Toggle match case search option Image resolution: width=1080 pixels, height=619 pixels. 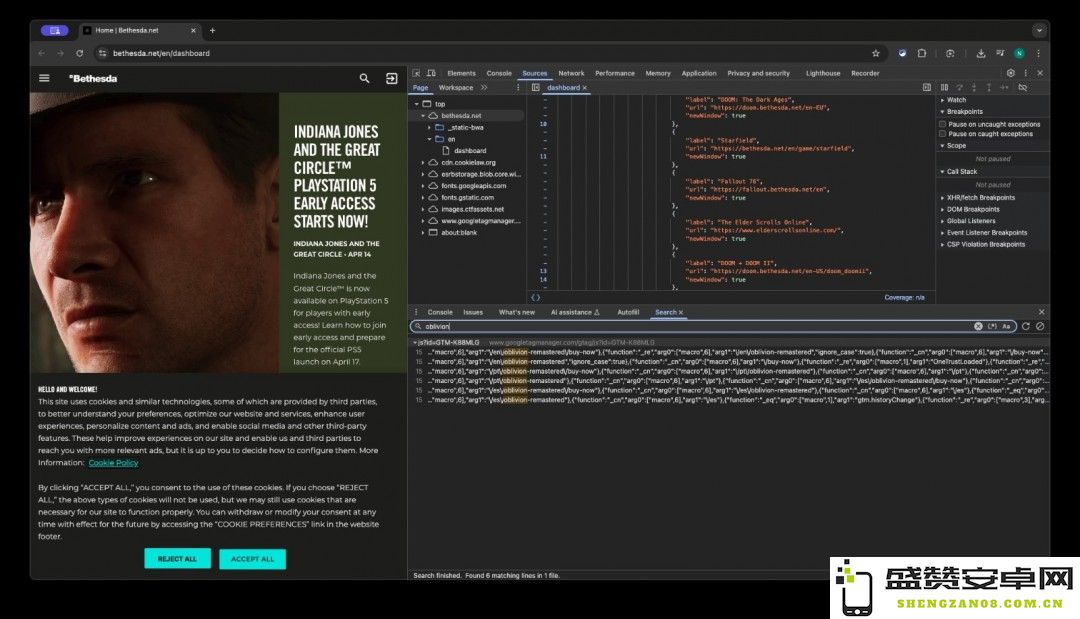(1006, 326)
